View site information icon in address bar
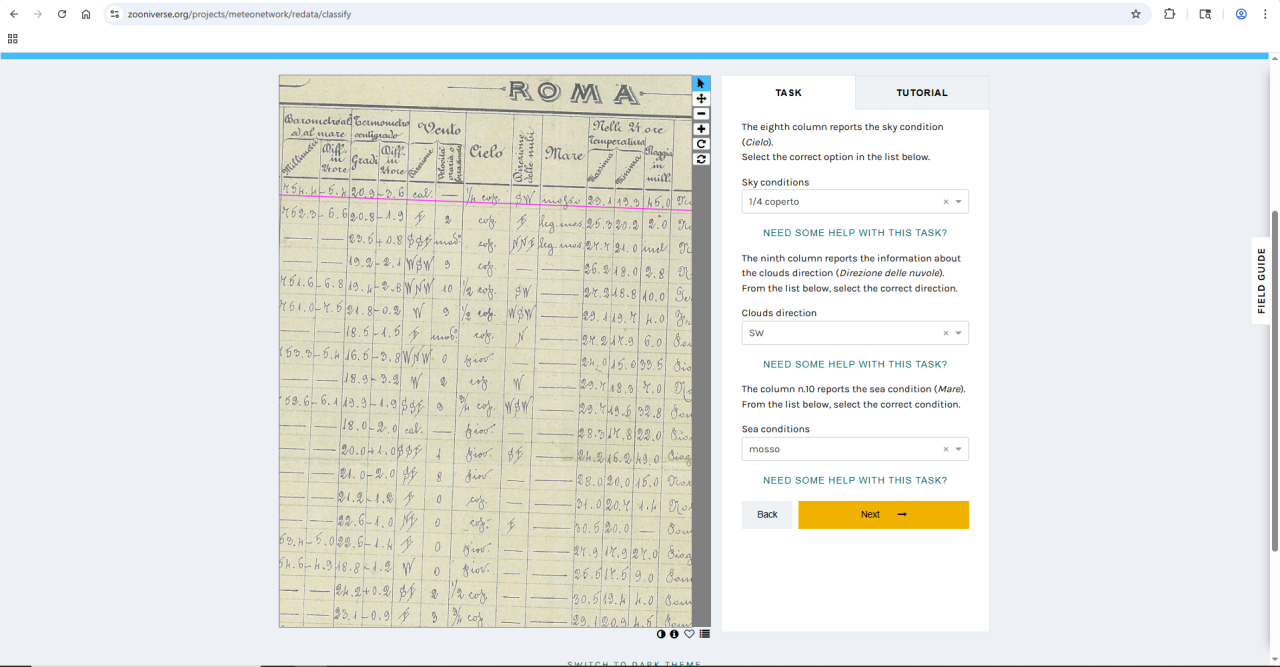Image resolution: width=1280 pixels, height=667 pixels. [x=115, y=14]
